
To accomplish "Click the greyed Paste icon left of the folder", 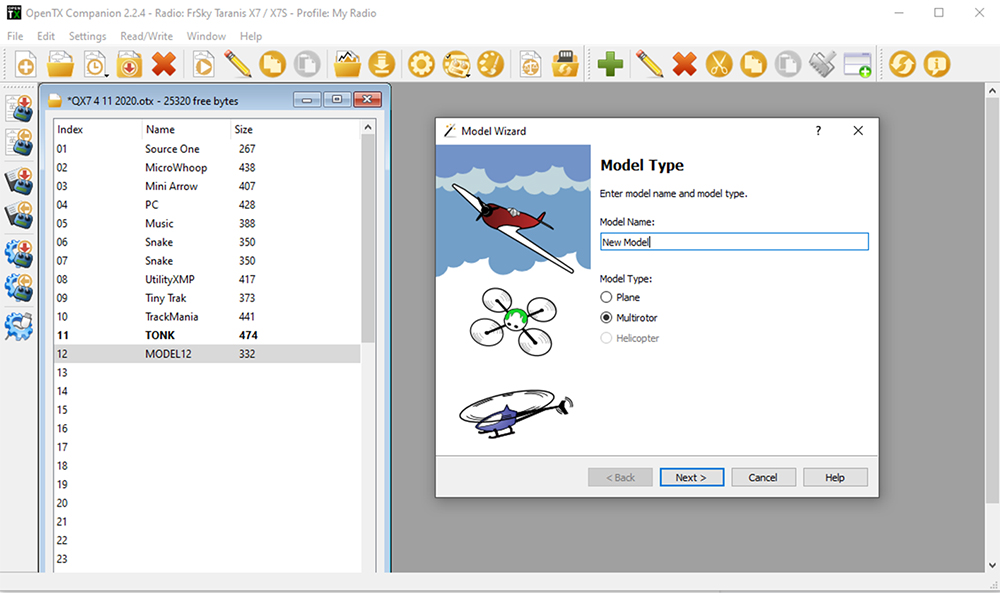I will (x=307, y=64).
